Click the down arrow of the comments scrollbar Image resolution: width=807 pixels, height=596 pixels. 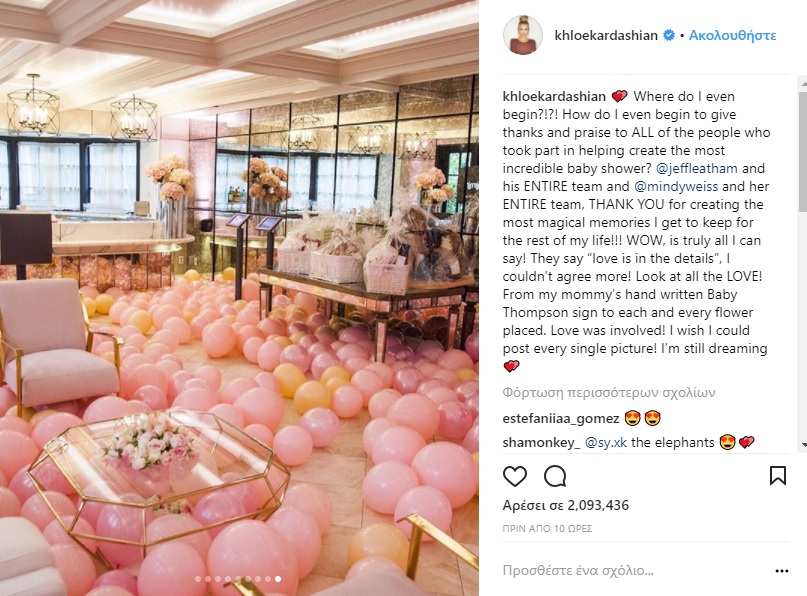point(804,445)
